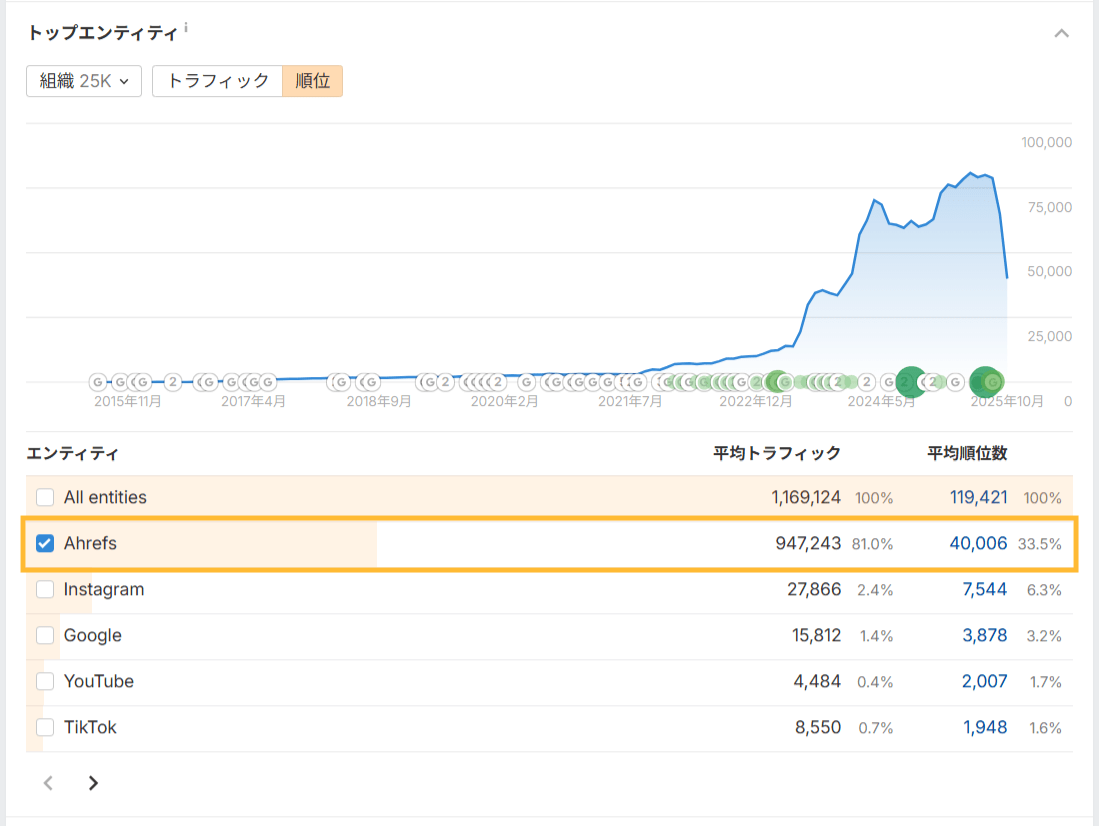The height and width of the screenshot is (826, 1099).
Task: Select the green event marker near 2022年12月
Action: 778,381
